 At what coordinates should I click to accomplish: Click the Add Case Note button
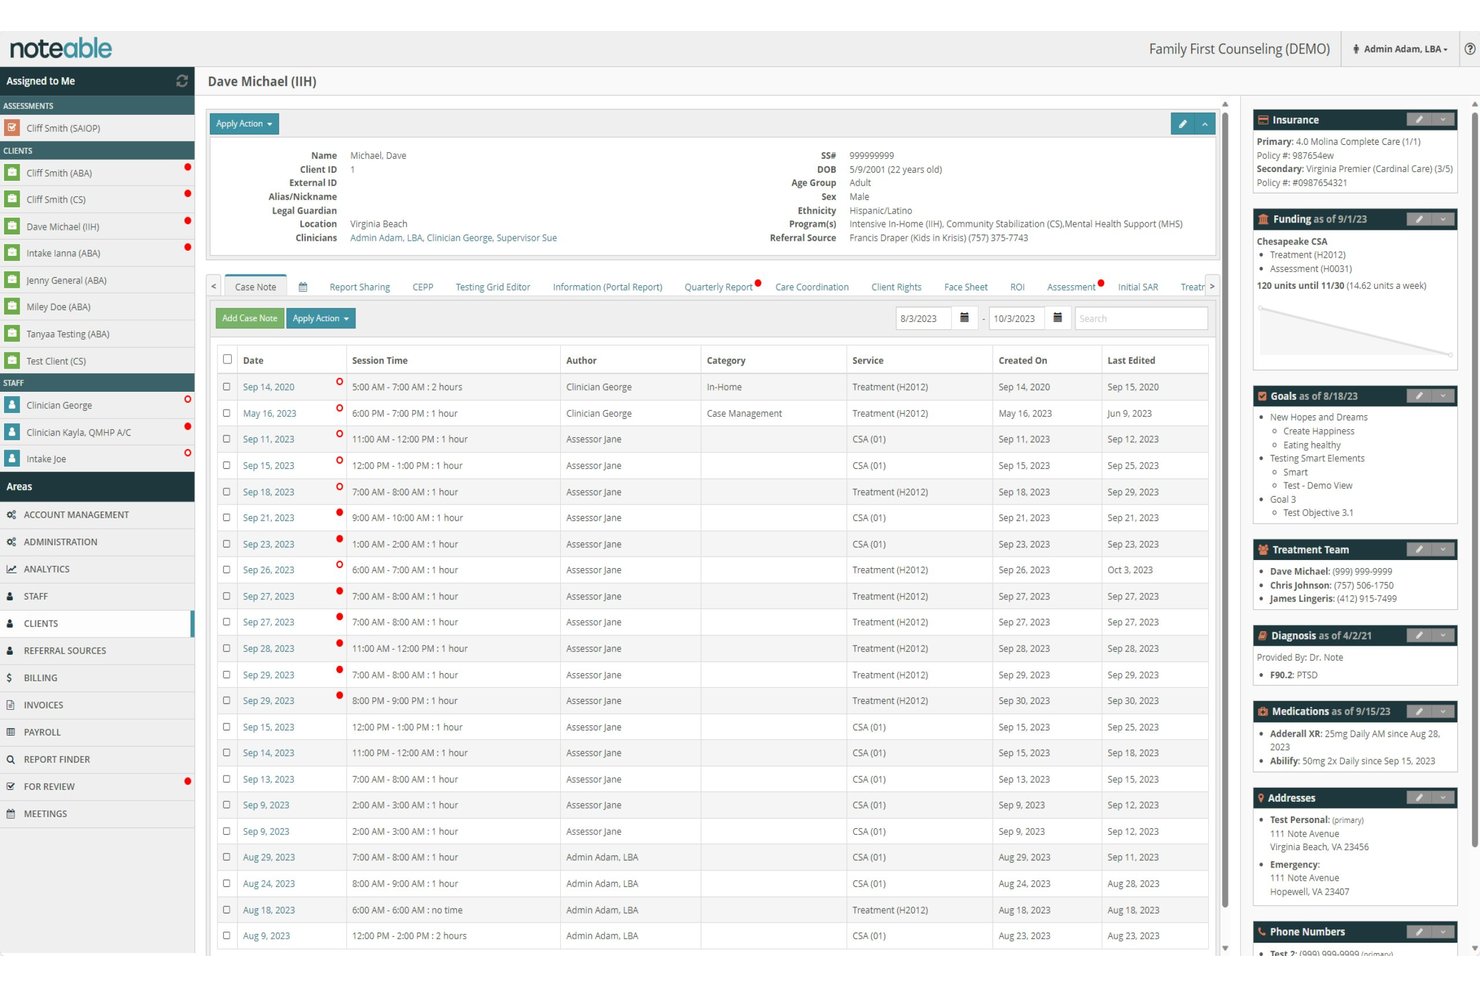[250, 318]
